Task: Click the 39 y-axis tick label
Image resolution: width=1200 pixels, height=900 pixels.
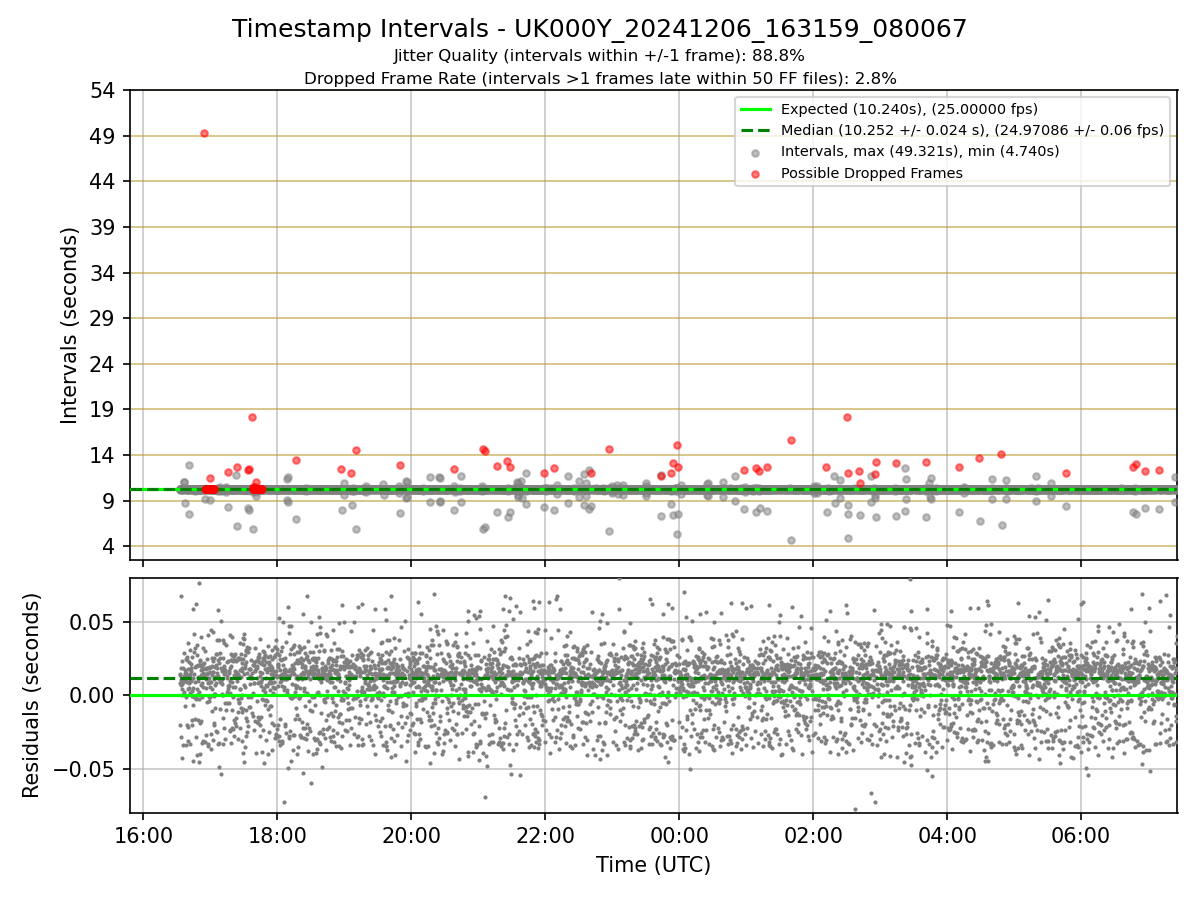Action: point(105,227)
